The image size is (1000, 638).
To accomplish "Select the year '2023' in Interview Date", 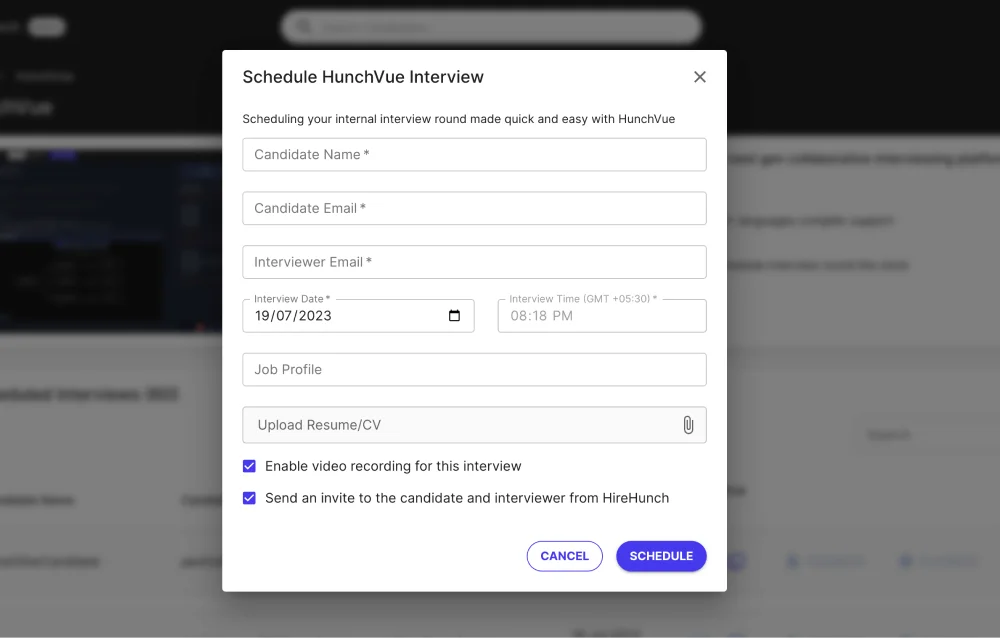I will 314,316.
